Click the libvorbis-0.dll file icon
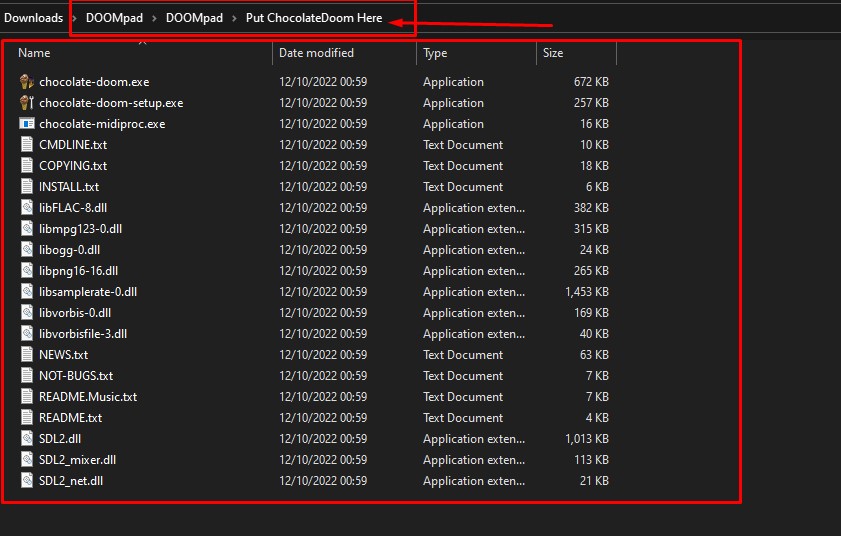 click(x=26, y=313)
